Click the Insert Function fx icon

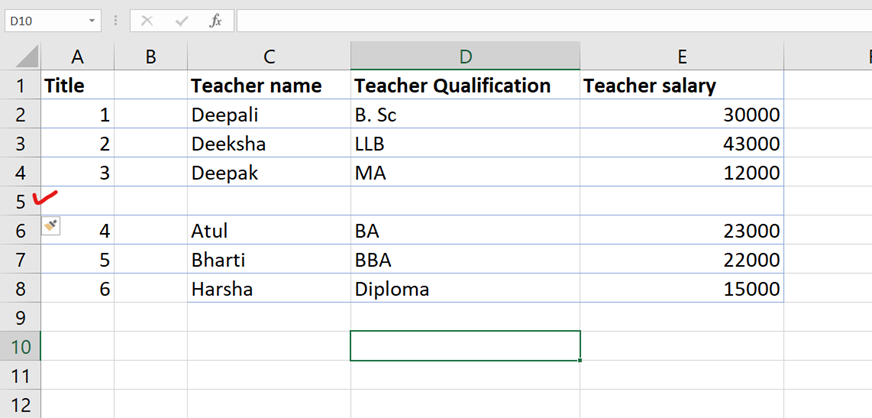pyautogui.click(x=215, y=20)
